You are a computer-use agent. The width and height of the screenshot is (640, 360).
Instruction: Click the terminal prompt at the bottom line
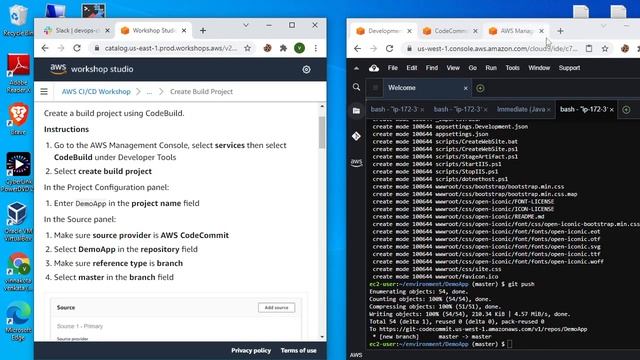[x=440, y=344]
